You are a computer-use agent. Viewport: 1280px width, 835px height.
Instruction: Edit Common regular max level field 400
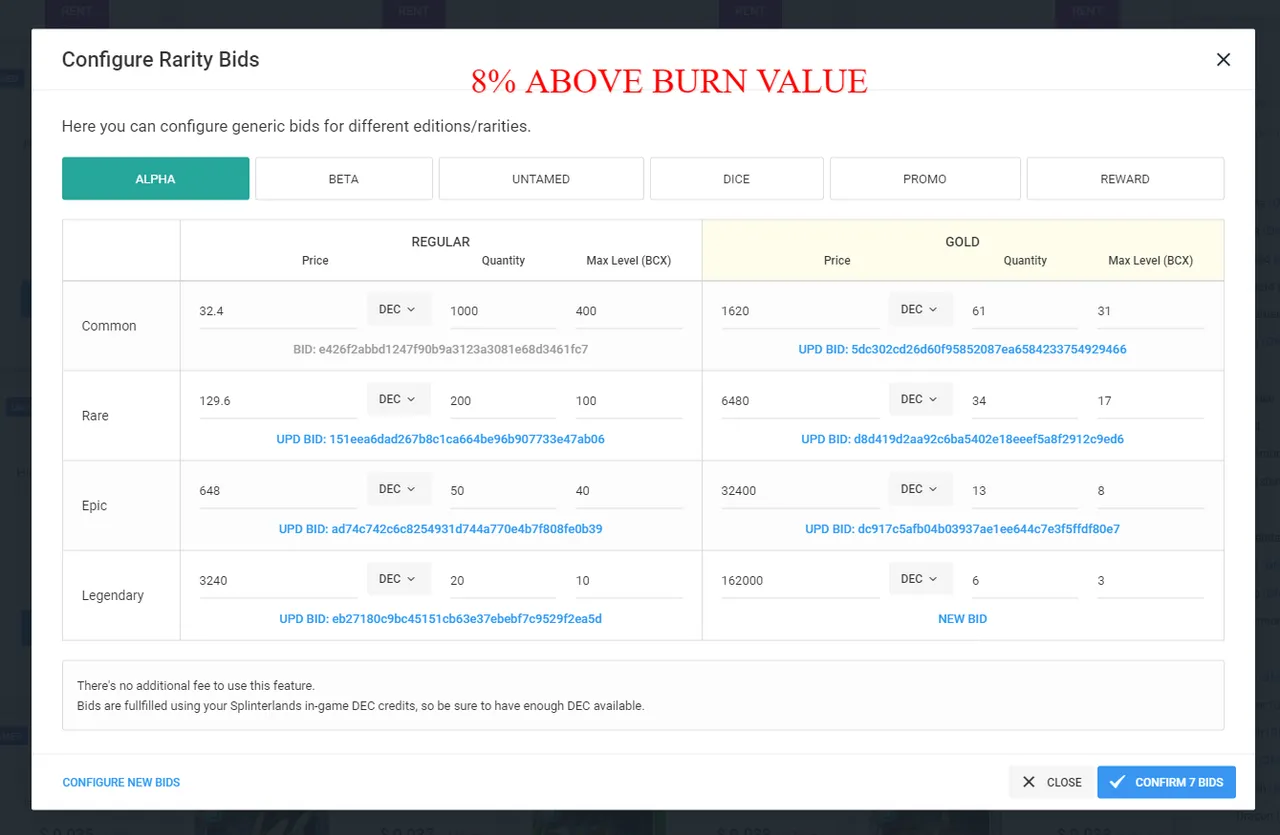pos(629,311)
